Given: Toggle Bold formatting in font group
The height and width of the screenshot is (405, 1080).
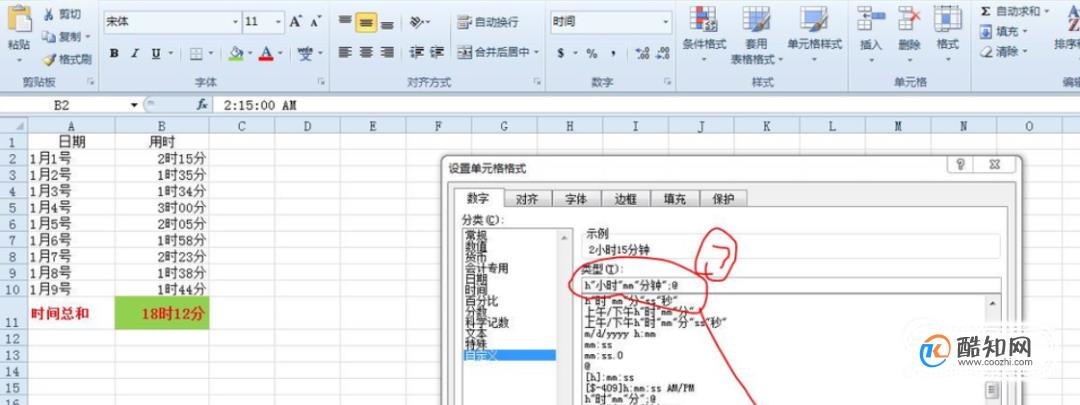Looking at the screenshot, I should click(x=114, y=53).
